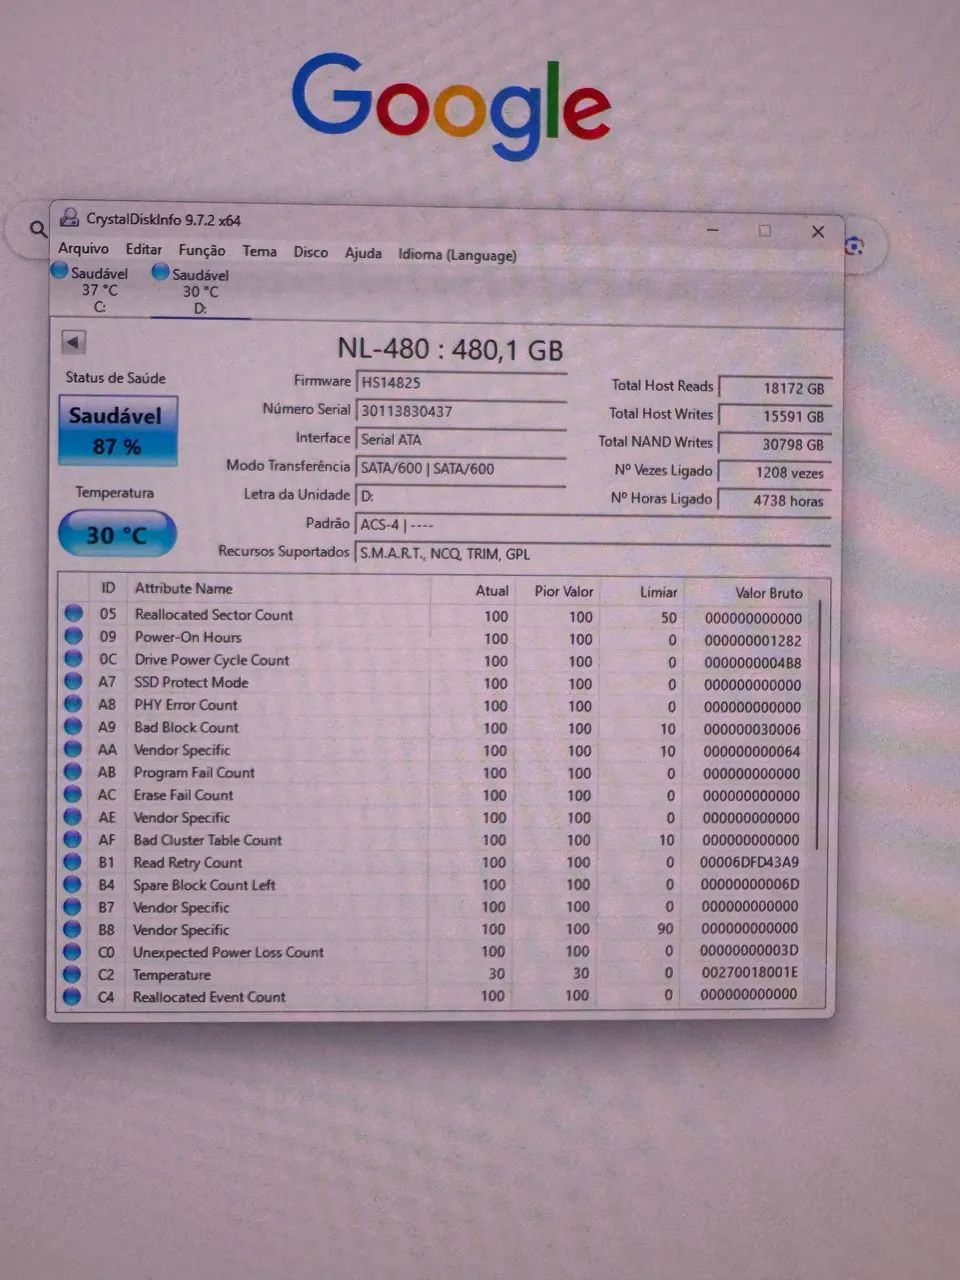Screen dimensions: 960x1280
Task: Select the Power-On Hours row text
Action: [x=188, y=637]
